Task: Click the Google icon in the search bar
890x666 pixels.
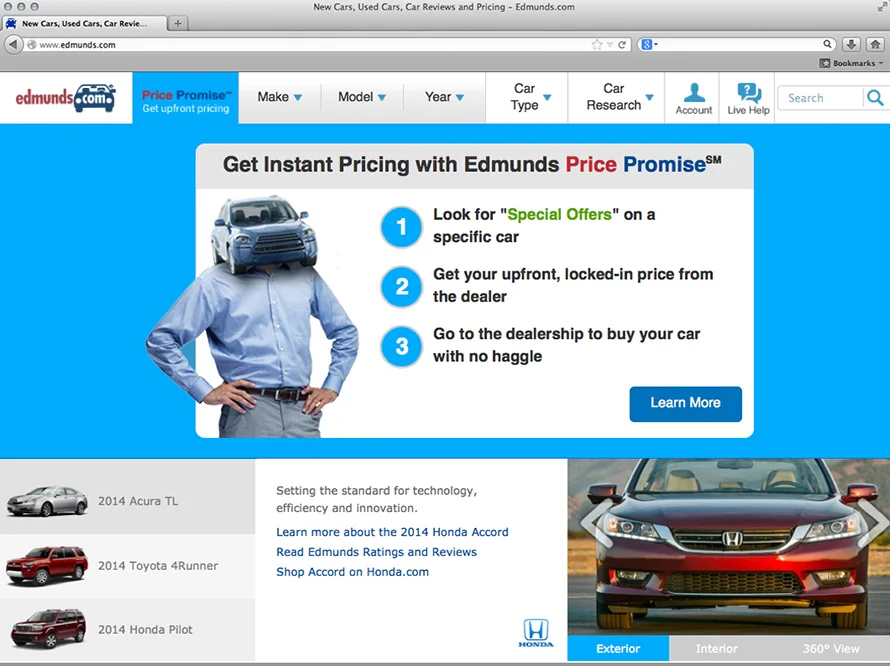Action: pyautogui.click(x=648, y=44)
